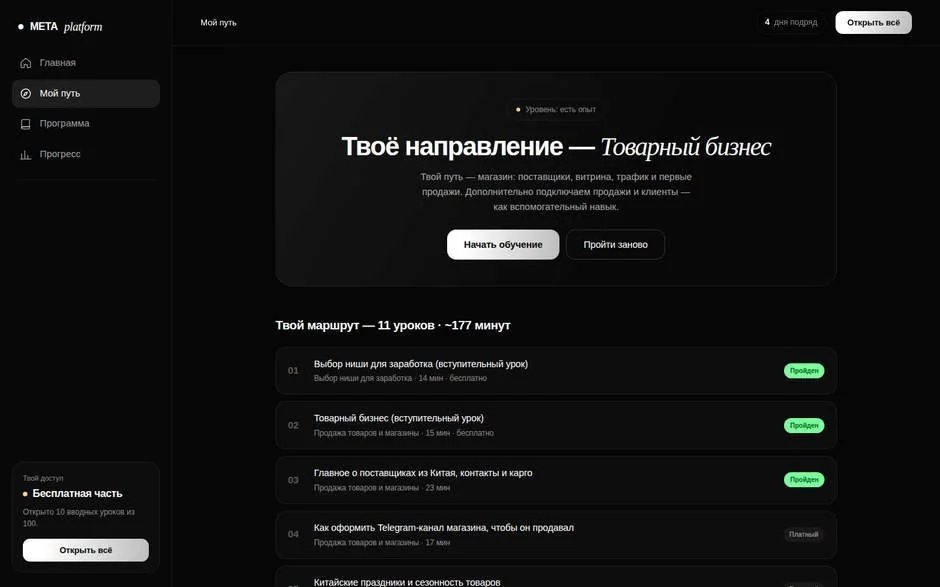940x587 pixels.
Task: Click the Уровень: есть опыт badge
Action: pos(556,109)
